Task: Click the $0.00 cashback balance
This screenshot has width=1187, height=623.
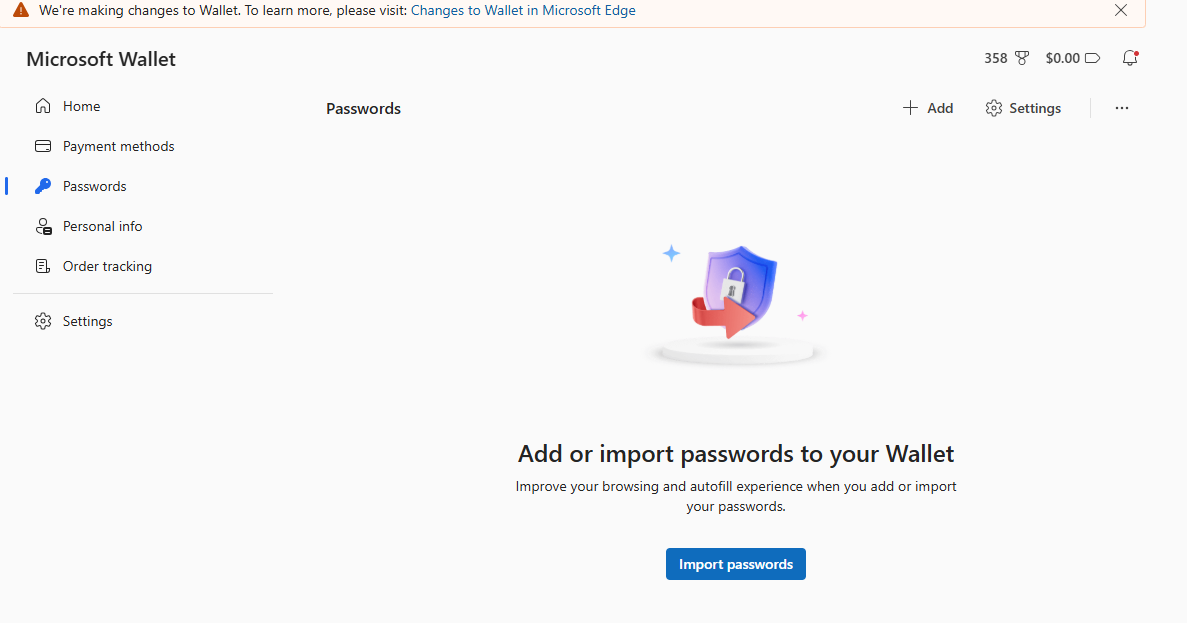Action: [x=1062, y=58]
